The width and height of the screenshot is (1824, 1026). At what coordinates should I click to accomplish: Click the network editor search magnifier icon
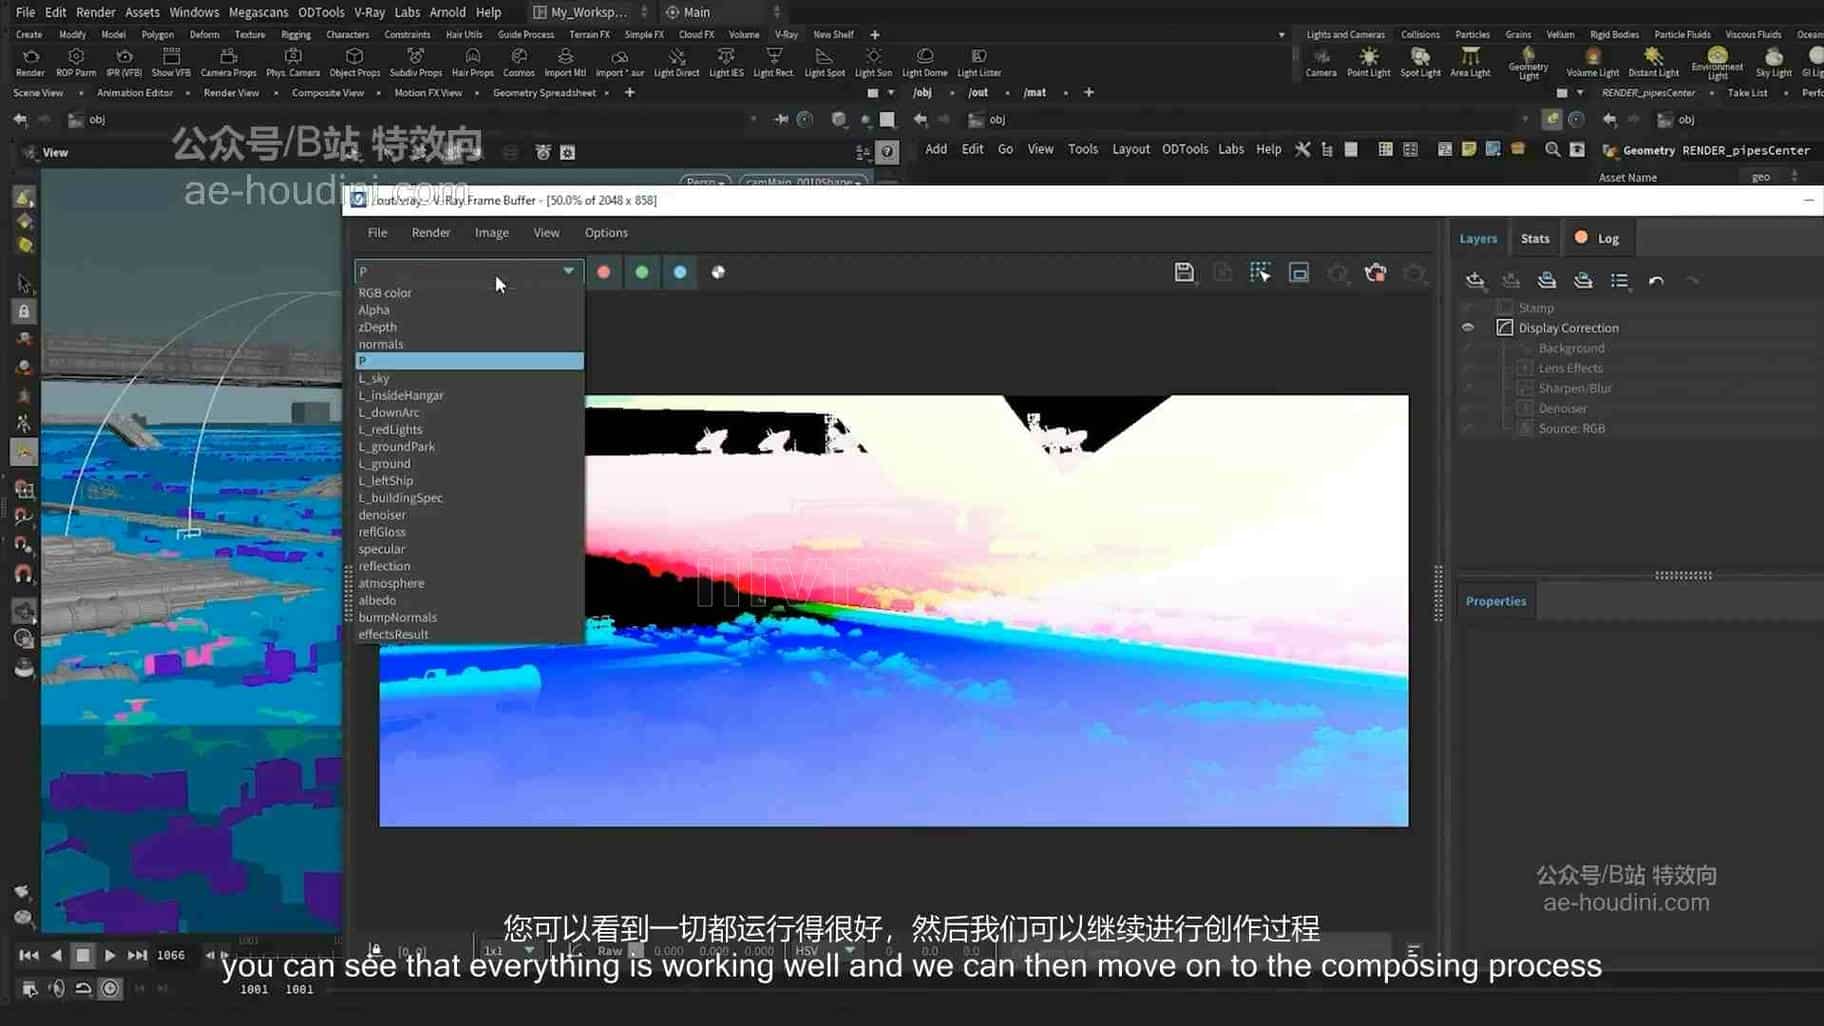point(1552,149)
